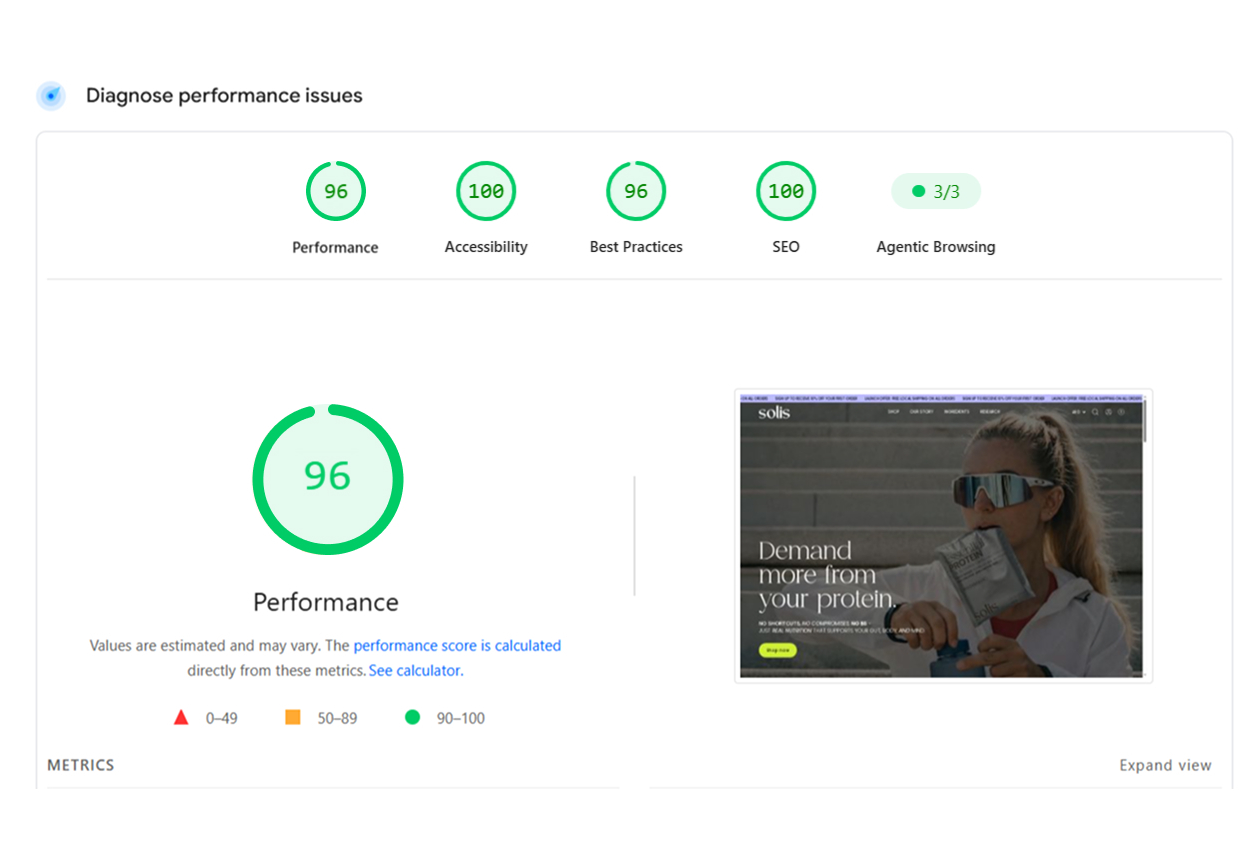This screenshot has height=860, width=1239.
Task: Select the Best Practices 96 gauge
Action: (636, 191)
